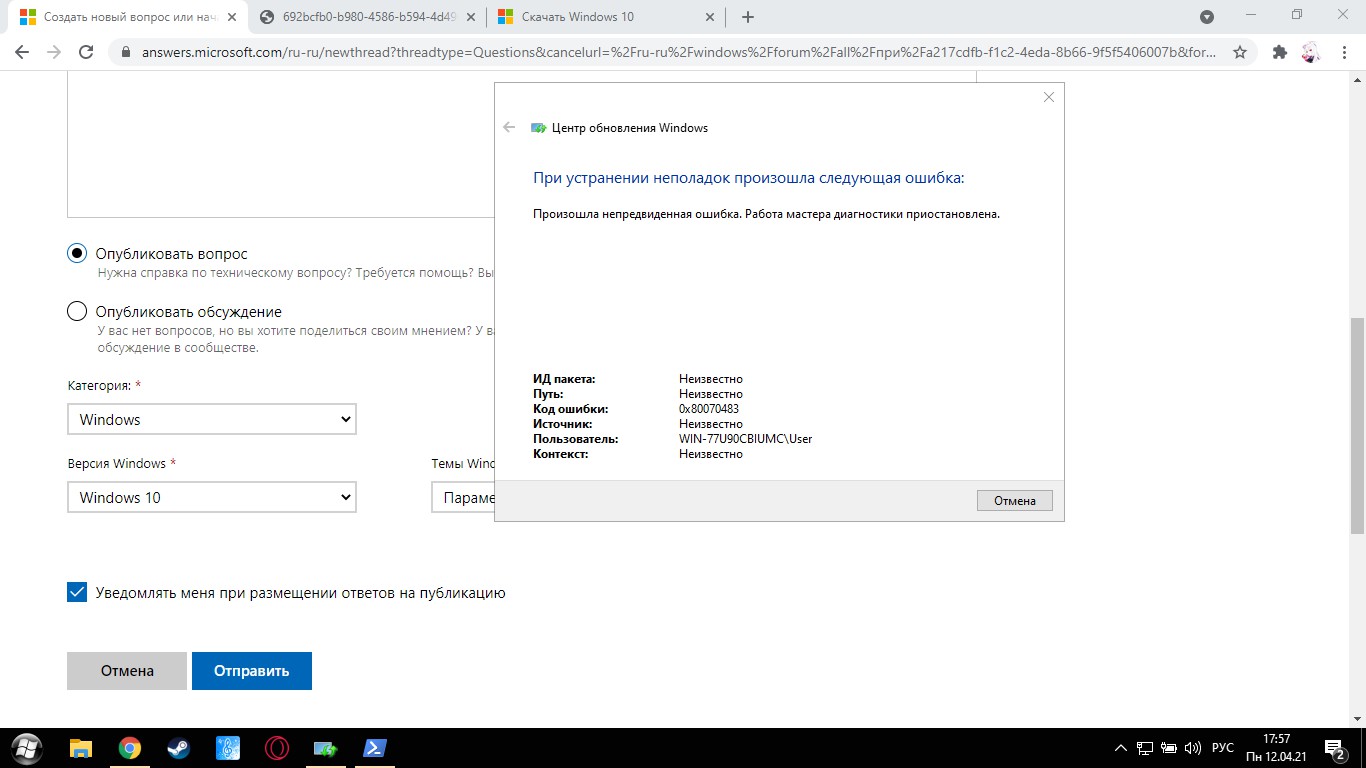Switch input language РУС indicator
The width and height of the screenshot is (1366, 768).
(1223, 748)
